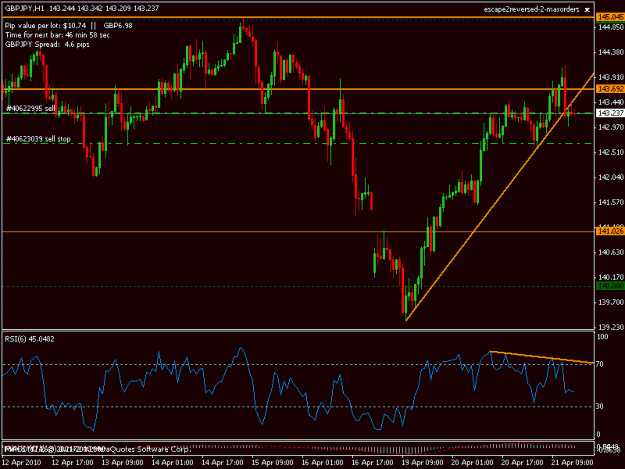Click the current price 143.237 label
The width and height of the screenshot is (625, 469).
[610, 113]
